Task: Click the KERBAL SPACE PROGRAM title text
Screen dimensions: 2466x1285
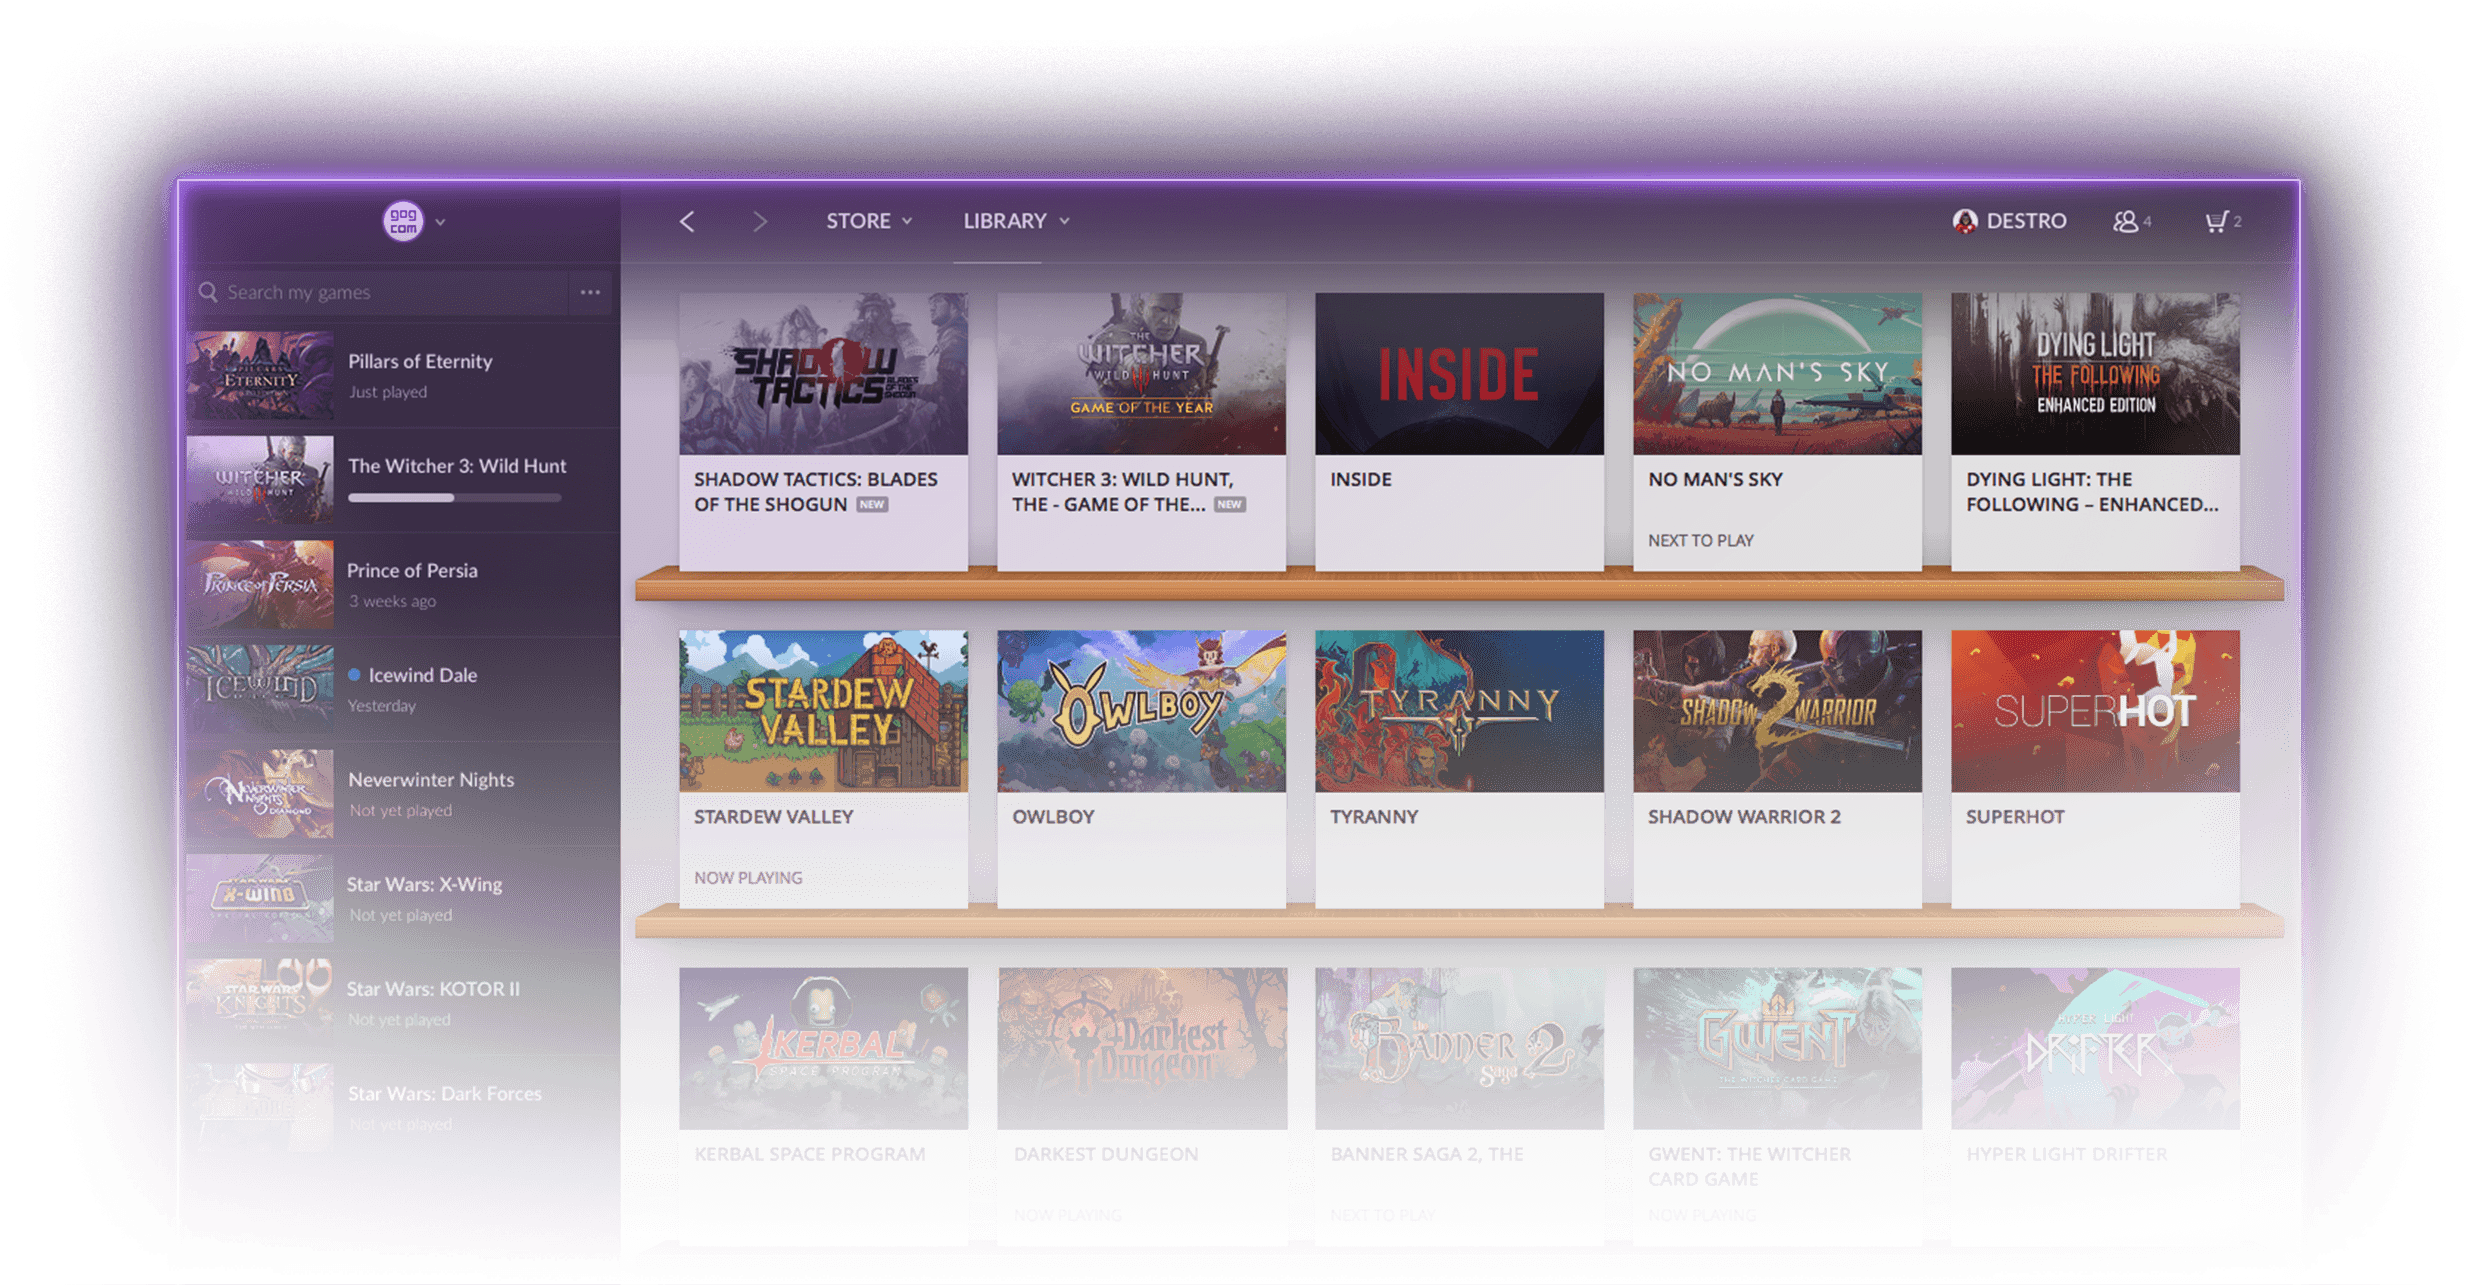Action: coord(809,1154)
